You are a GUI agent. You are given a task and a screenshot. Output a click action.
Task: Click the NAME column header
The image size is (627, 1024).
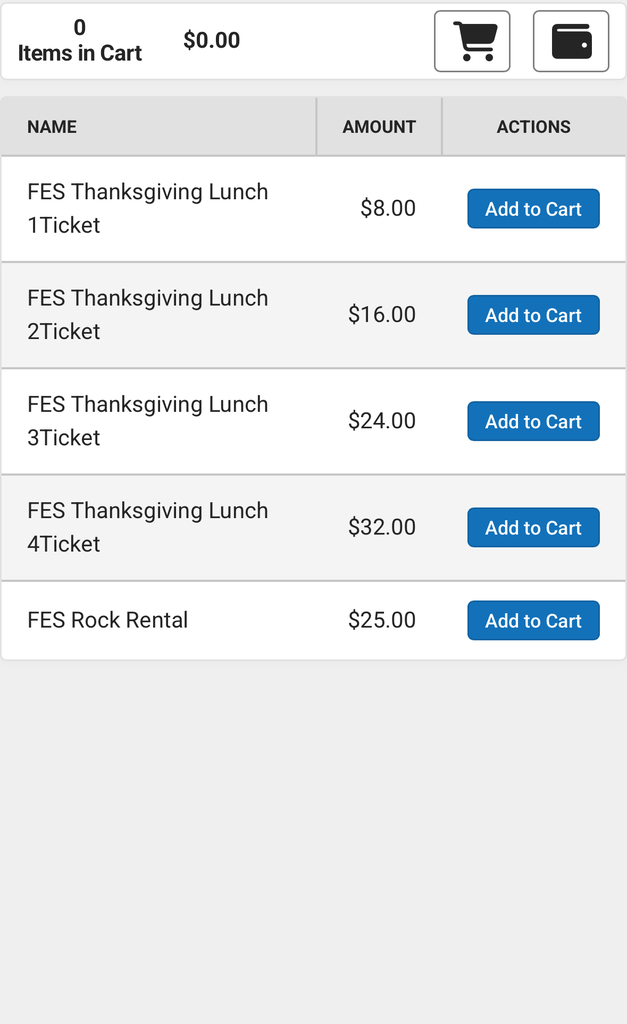(52, 127)
